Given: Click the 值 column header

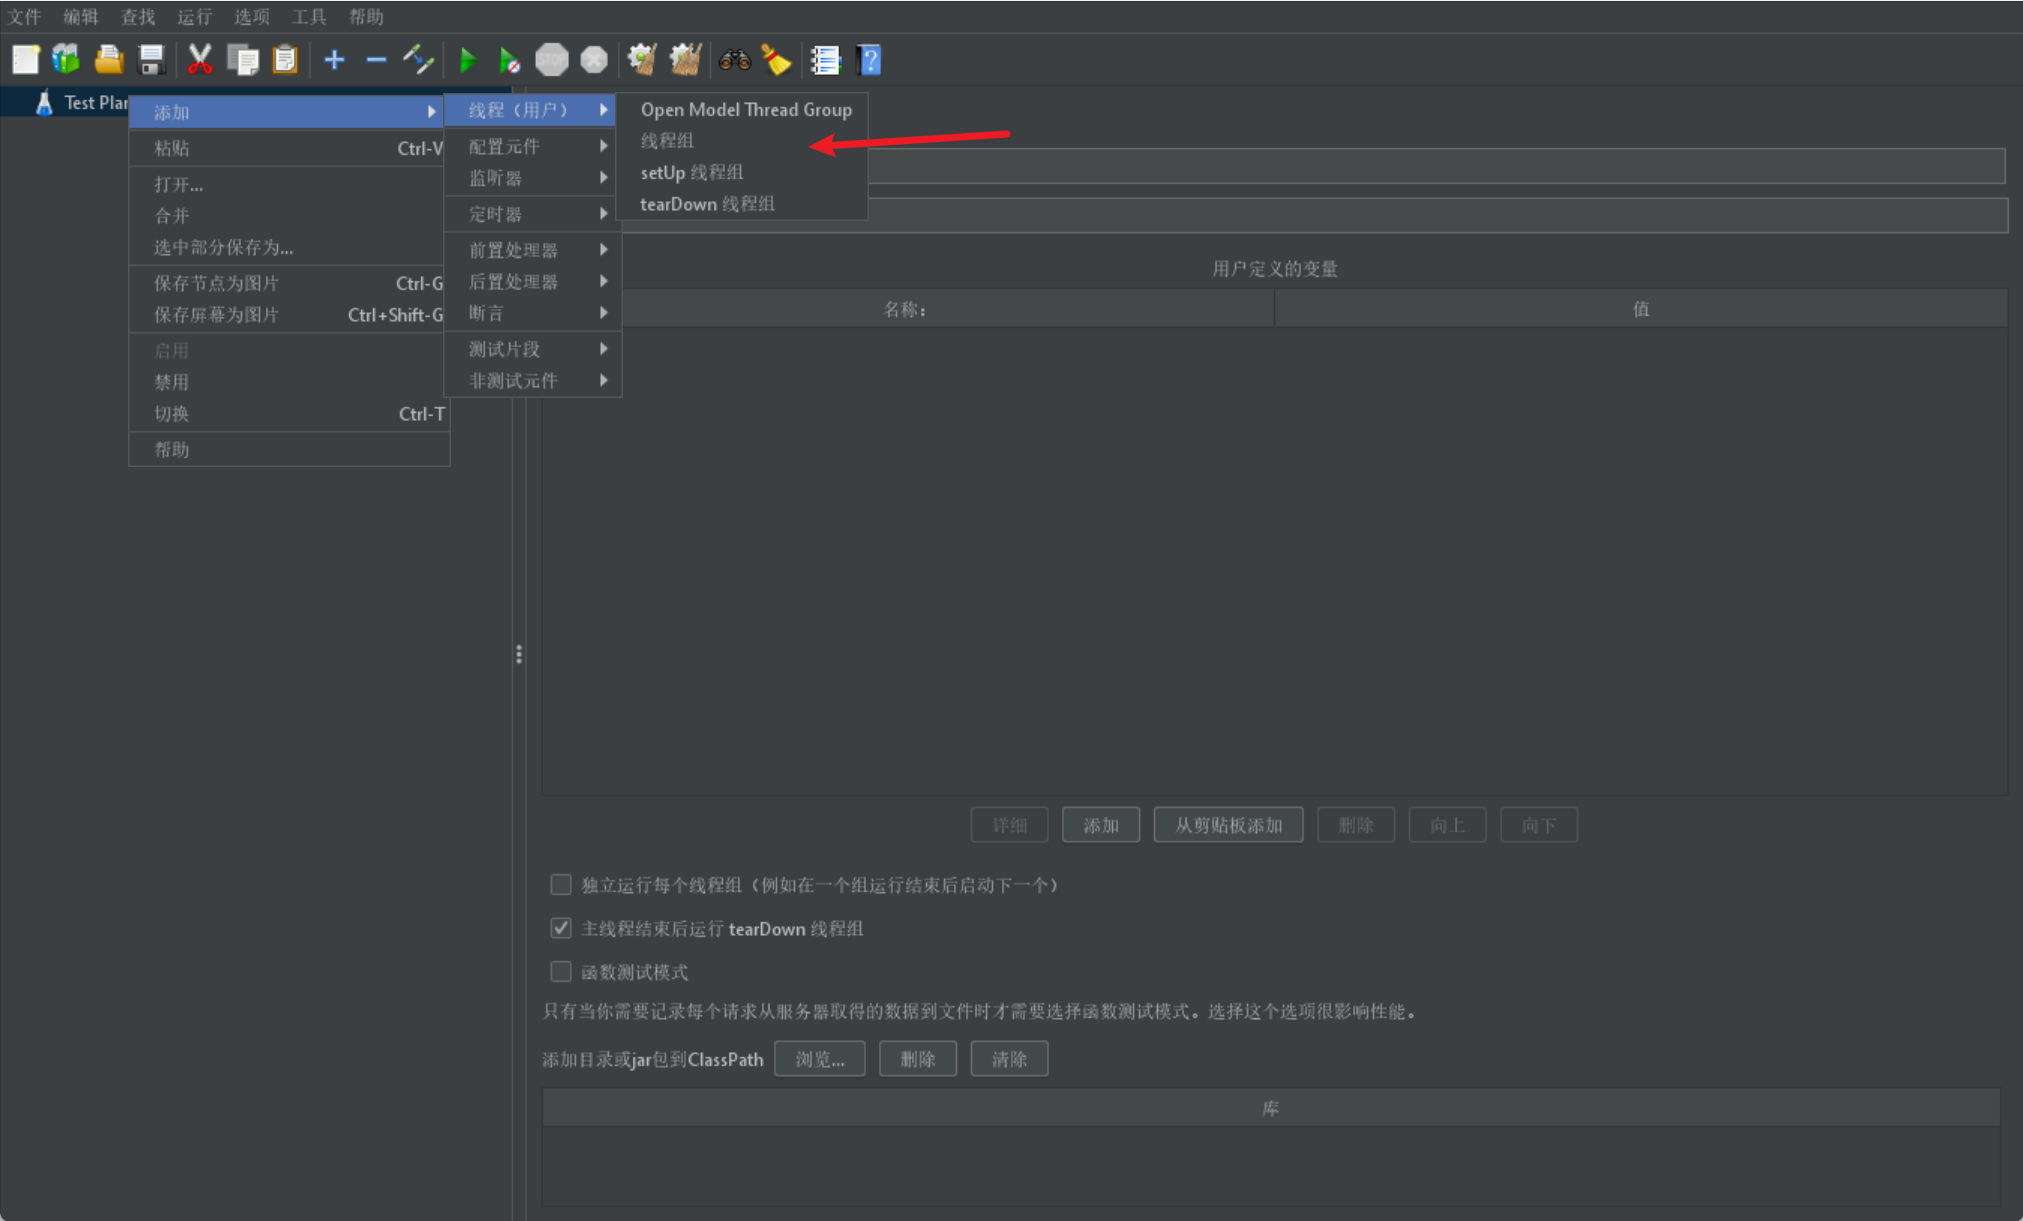Looking at the screenshot, I should pos(1641,309).
